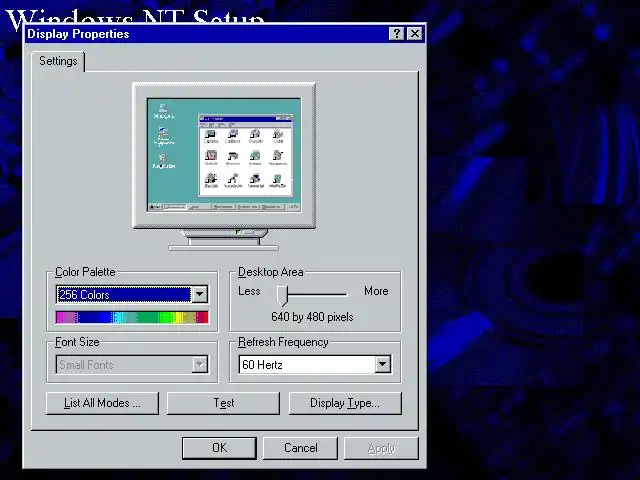Image resolution: width=640 pixels, height=480 pixels.
Task: Click the question mark help button in title bar
Action: (x=396, y=33)
